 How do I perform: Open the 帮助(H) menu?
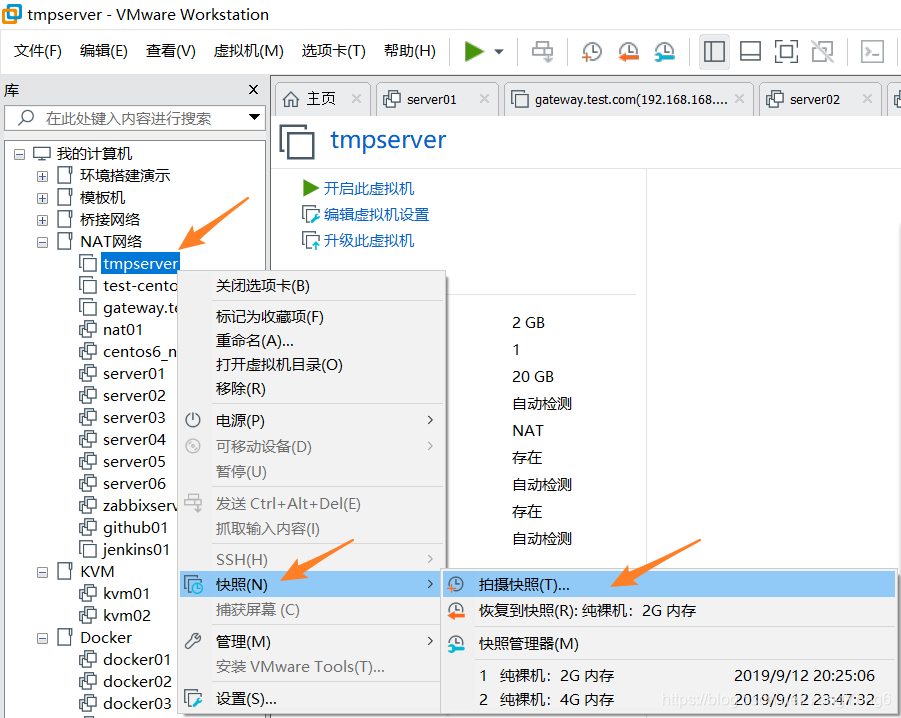point(410,51)
